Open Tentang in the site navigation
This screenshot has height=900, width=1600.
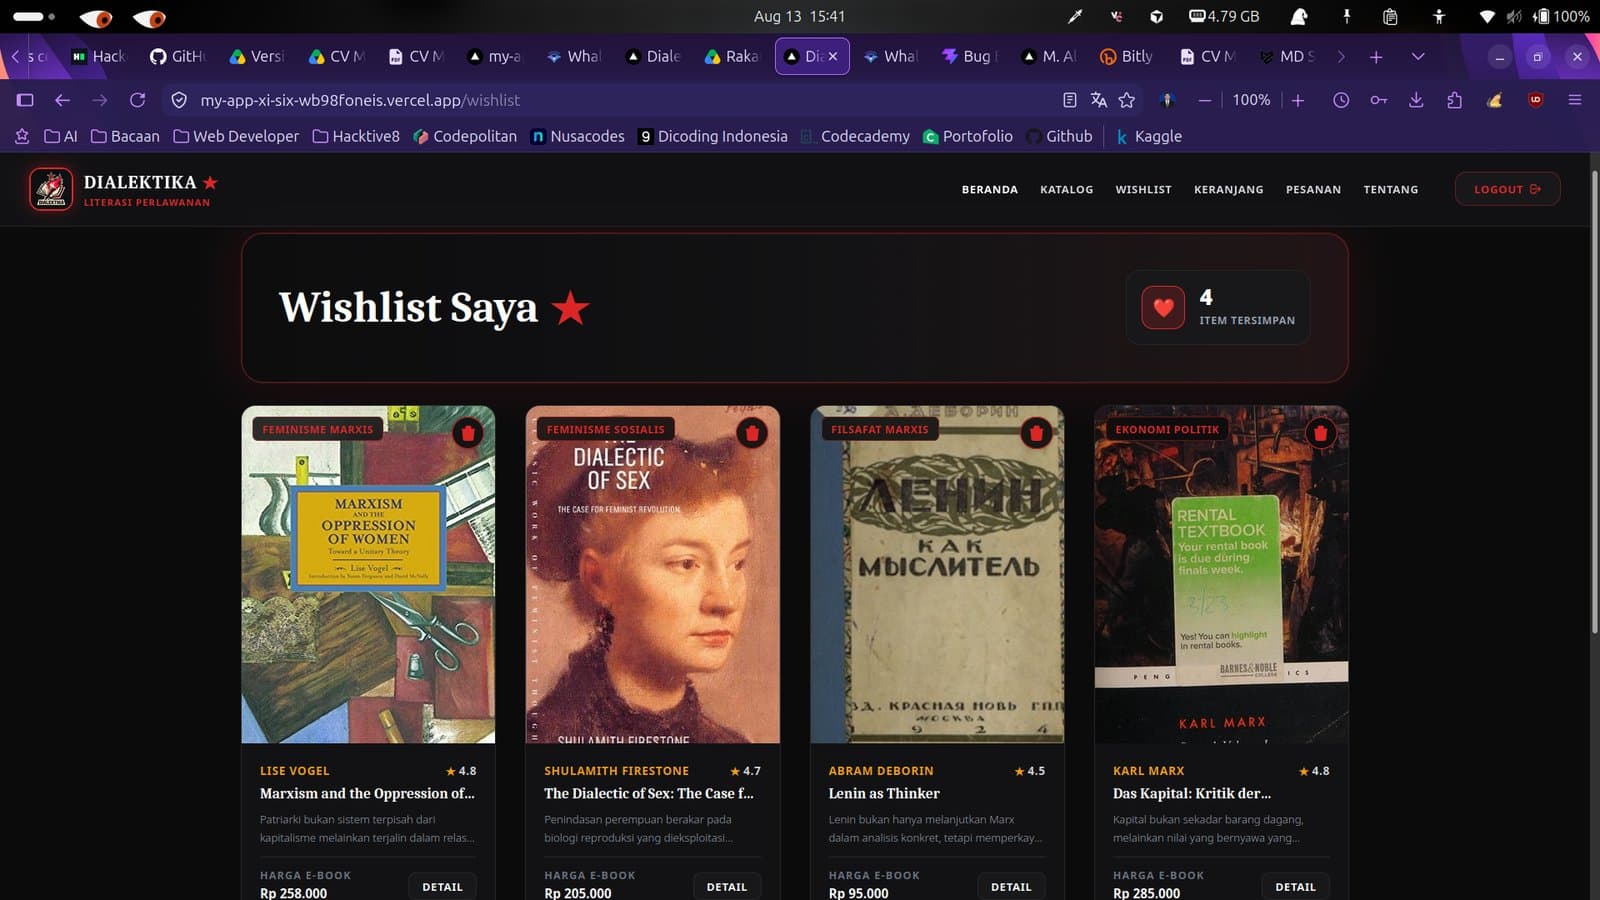tap(1390, 189)
